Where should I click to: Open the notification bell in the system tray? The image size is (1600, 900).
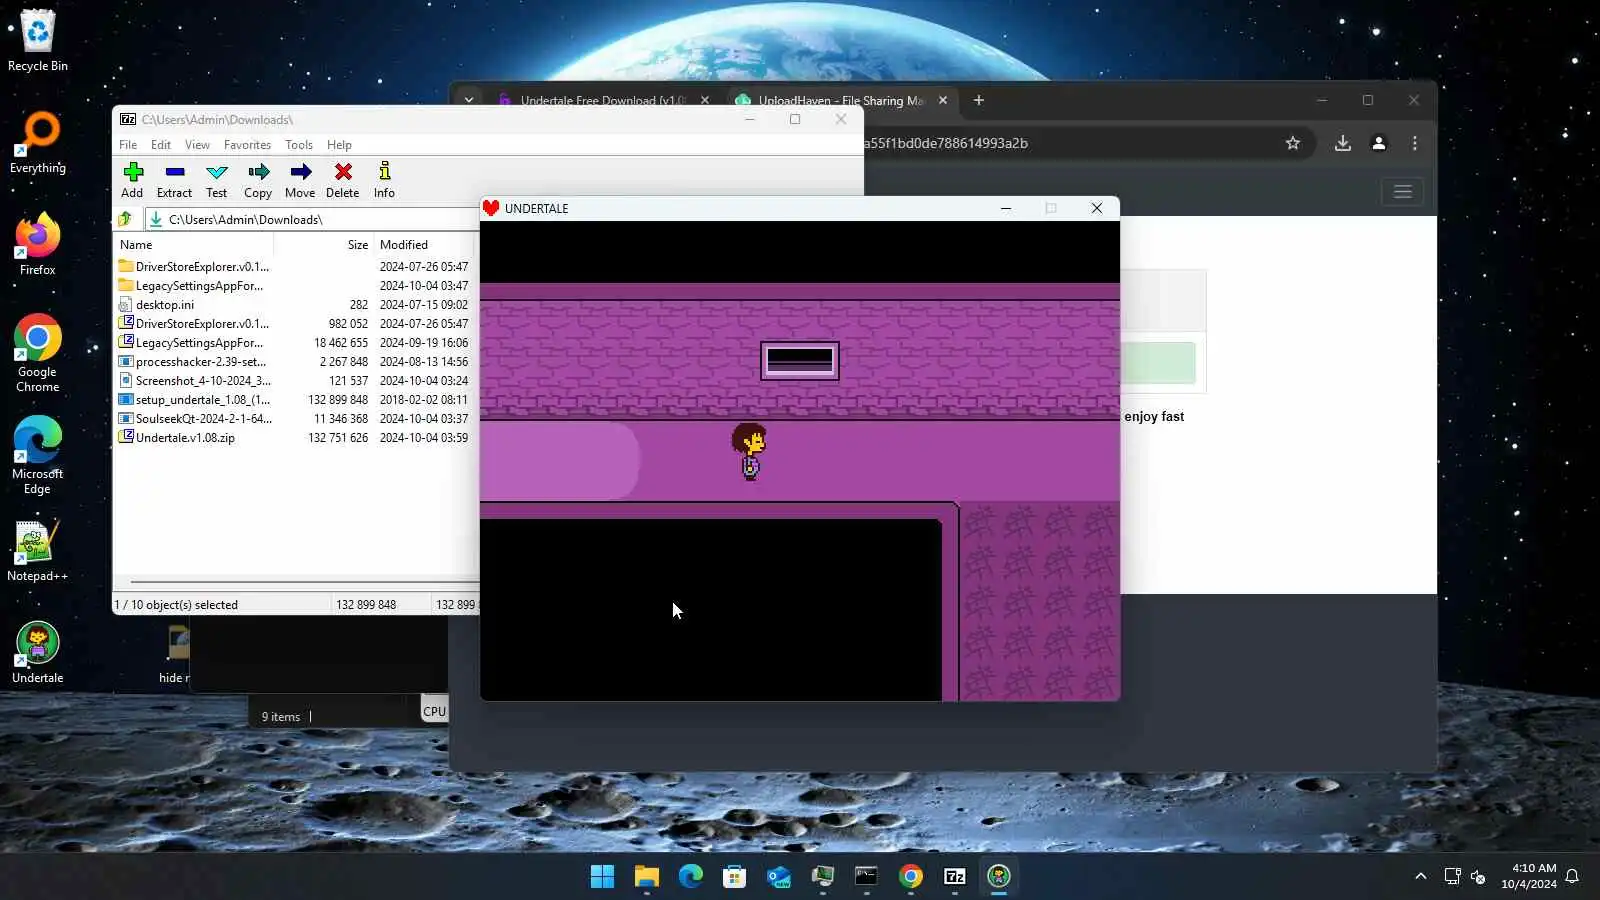coord(1572,876)
